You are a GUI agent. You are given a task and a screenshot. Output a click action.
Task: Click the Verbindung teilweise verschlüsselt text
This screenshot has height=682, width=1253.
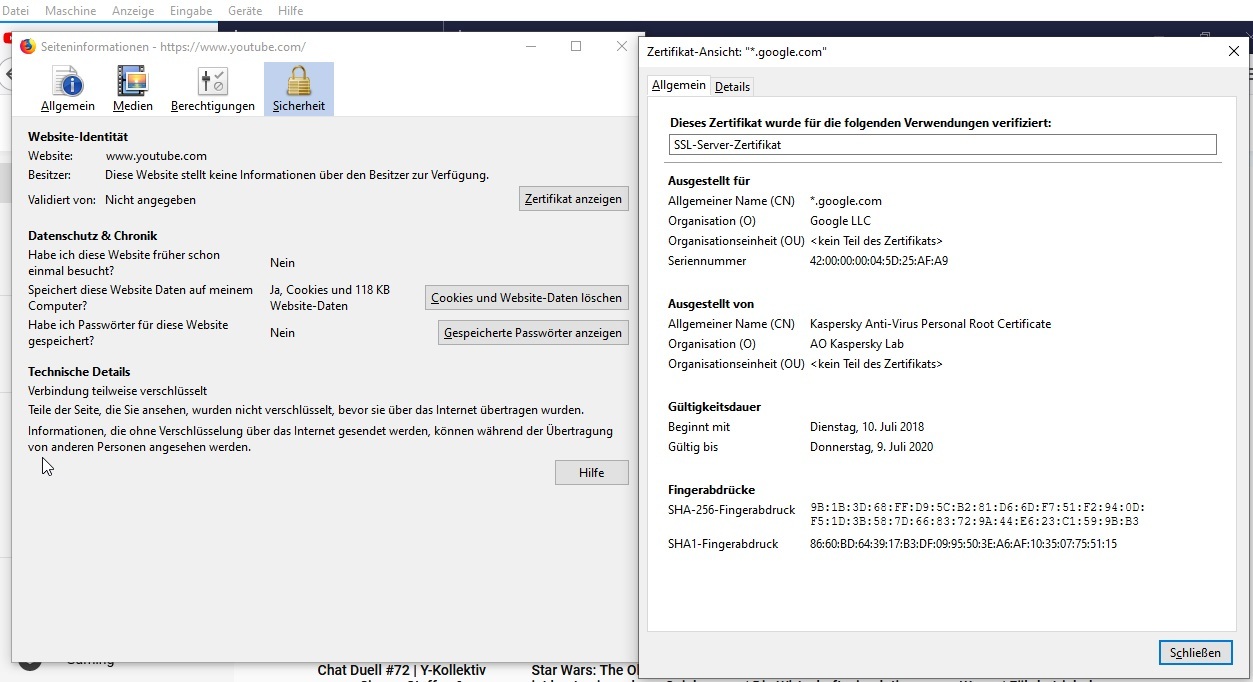pyautogui.click(x=118, y=391)
